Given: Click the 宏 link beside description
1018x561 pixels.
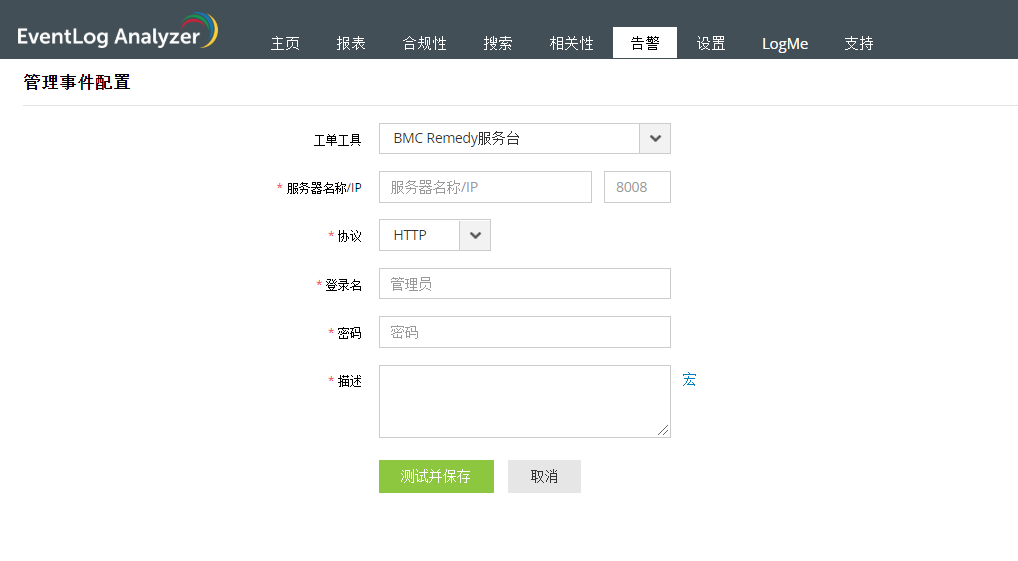Looking at the screenshot, I should [x=689, y=380].
